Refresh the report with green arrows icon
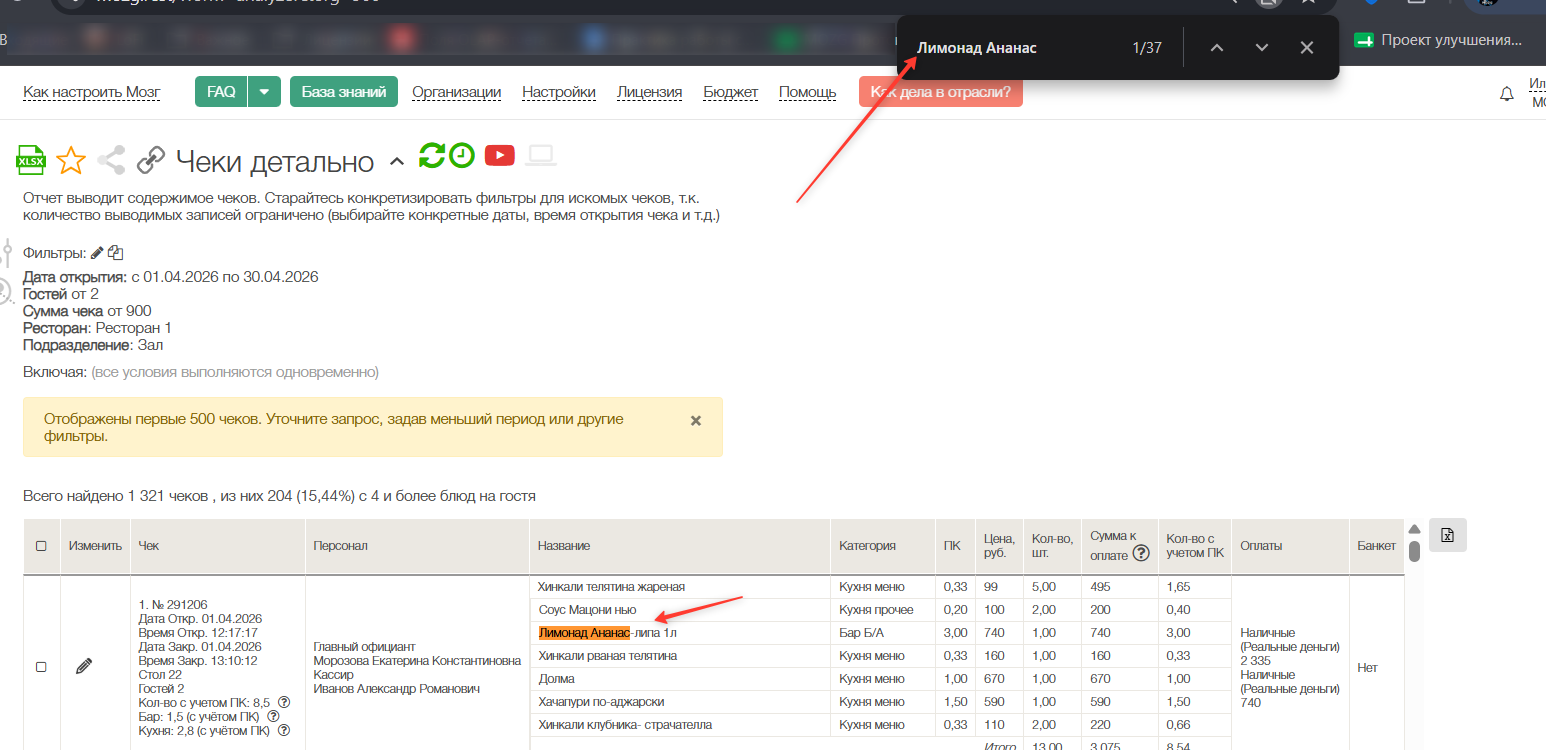1546x750 pixels. click(x=432, y=155)
